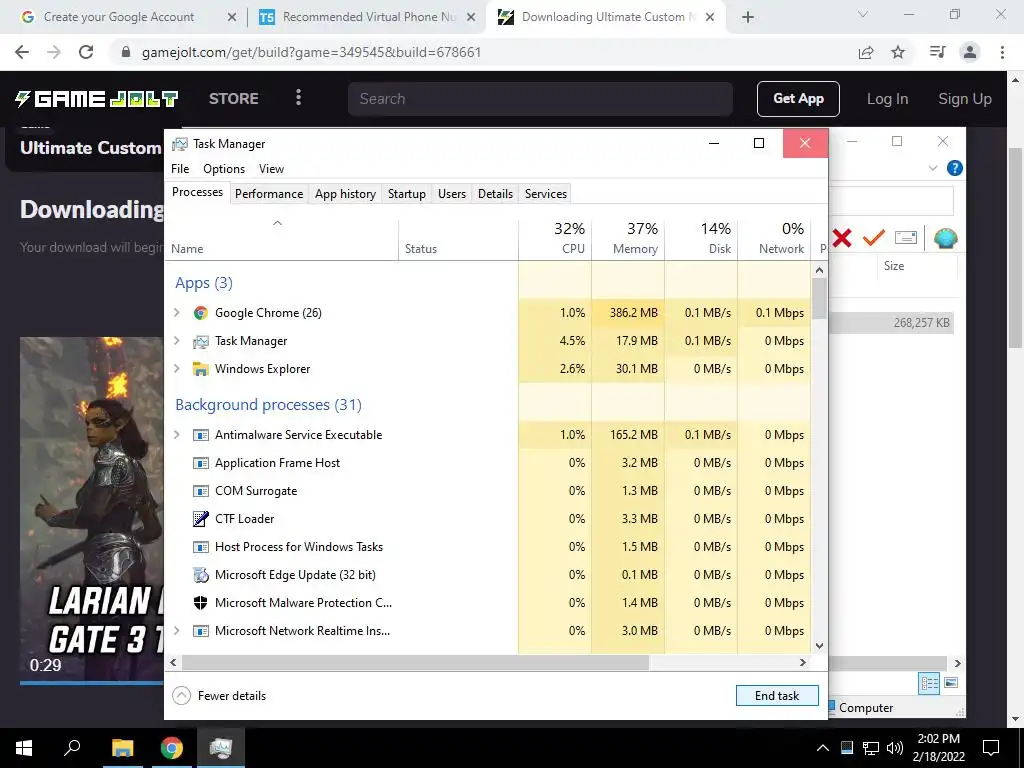Sort processes by Memory column
This screenshot has width=1024, height=768.
click(628, 238)
